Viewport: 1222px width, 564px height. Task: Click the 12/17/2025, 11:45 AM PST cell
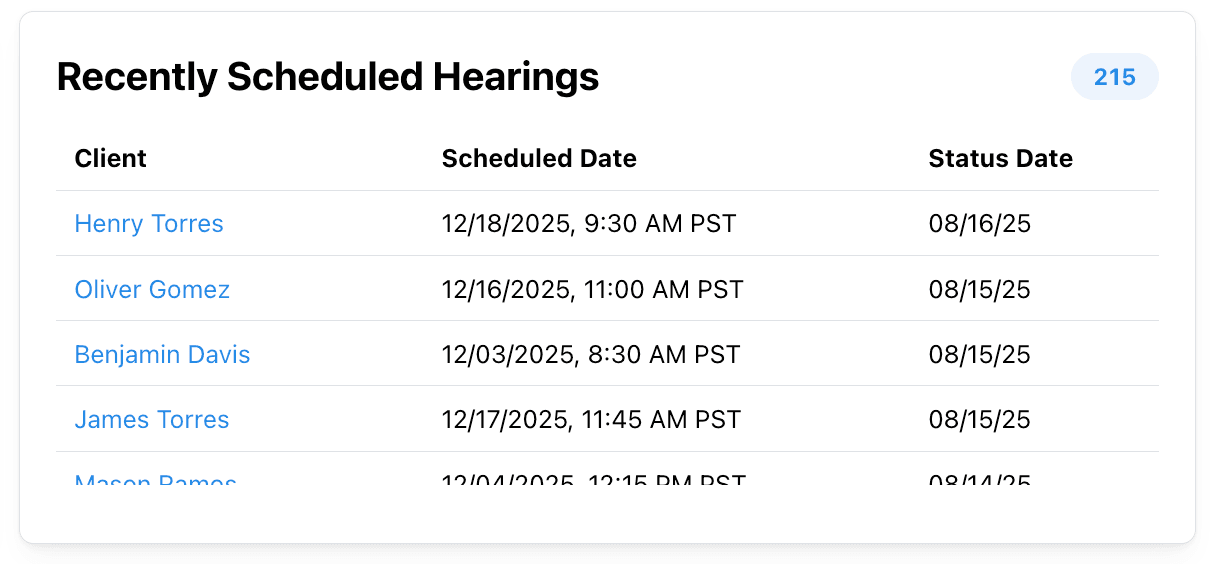click(x=591, y=419)
